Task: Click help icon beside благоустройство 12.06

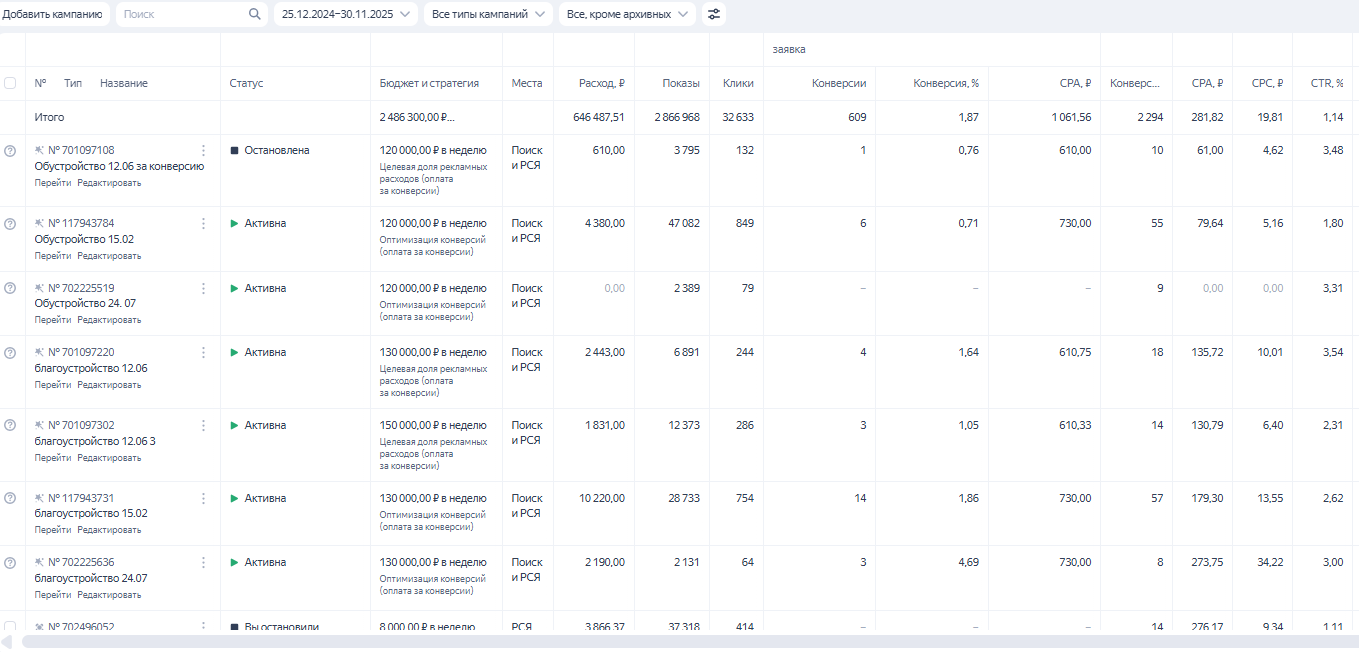Action: pos(10,352)
